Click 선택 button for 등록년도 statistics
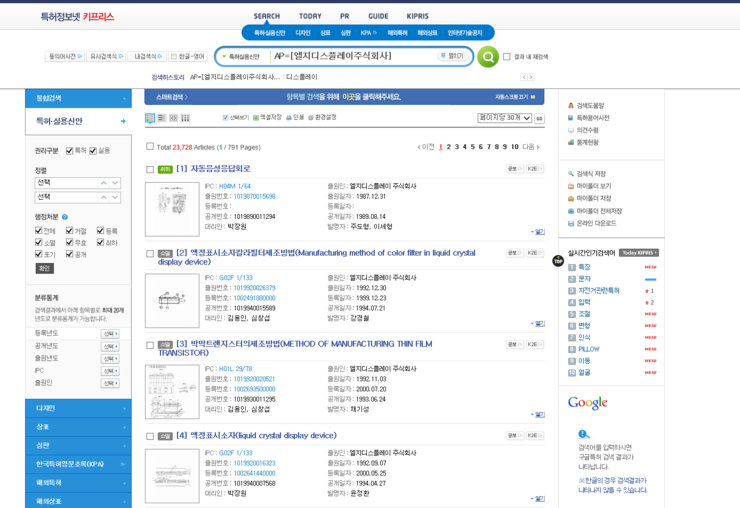 point(109,334)
